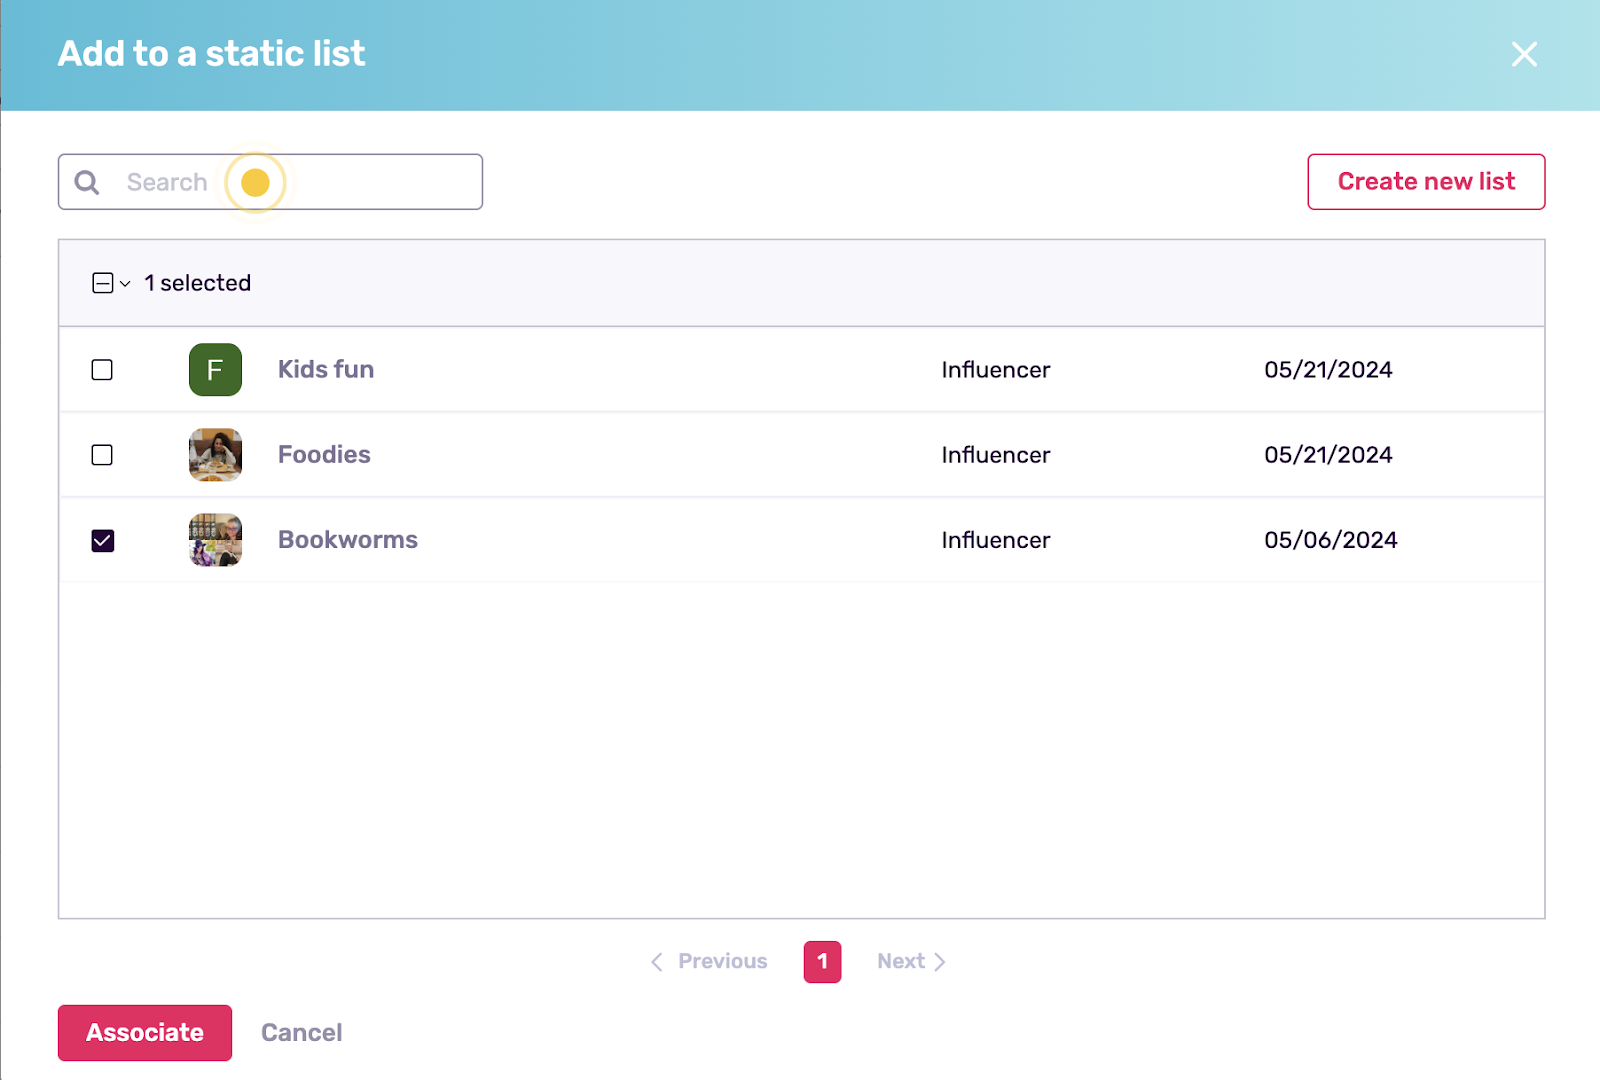The image size is (1600, 1080).
Task: Click the 05/21/2024 date in the Kids fun row
Action: (x=1328, y=370)
